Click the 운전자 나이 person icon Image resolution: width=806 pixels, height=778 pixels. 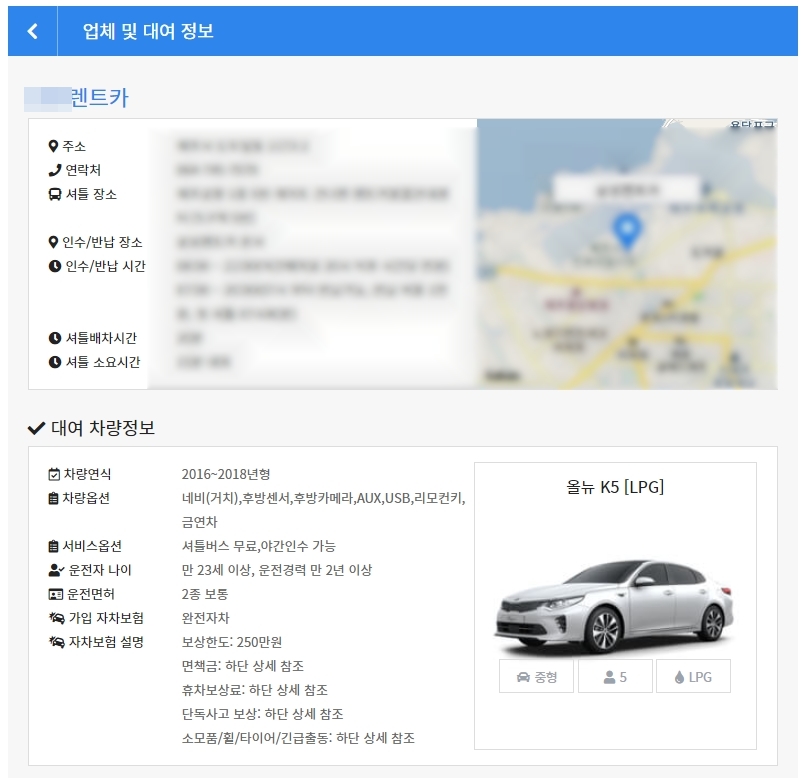[x=56, y=570]
